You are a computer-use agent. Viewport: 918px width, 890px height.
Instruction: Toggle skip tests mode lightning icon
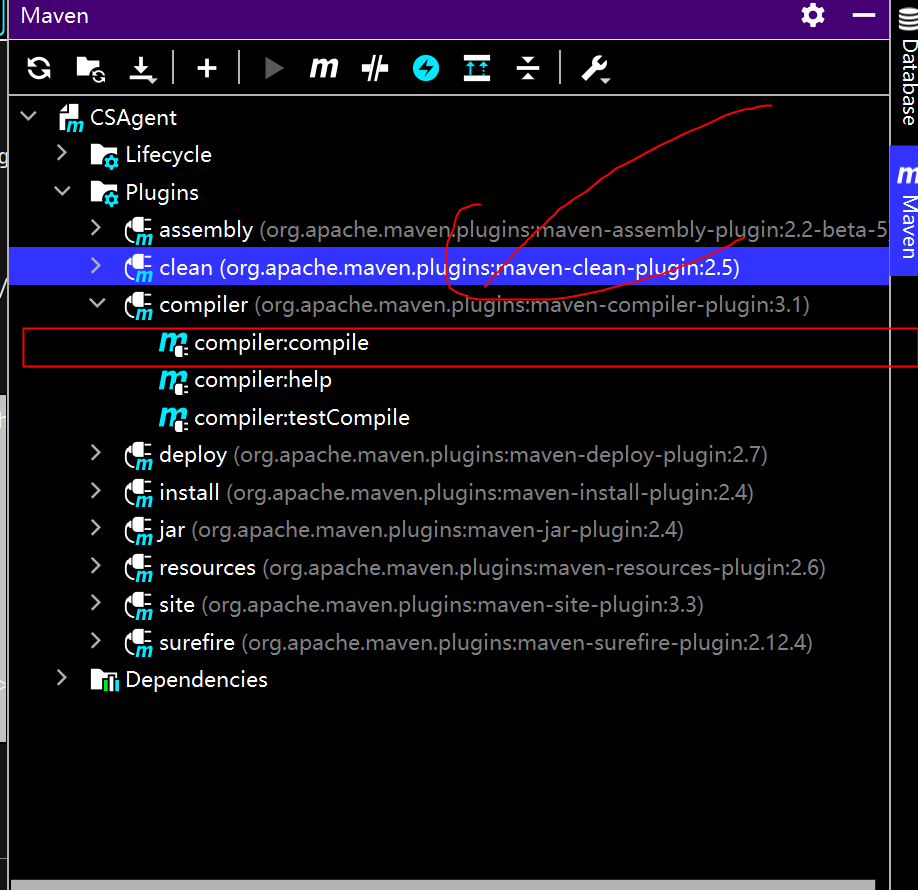426,68
